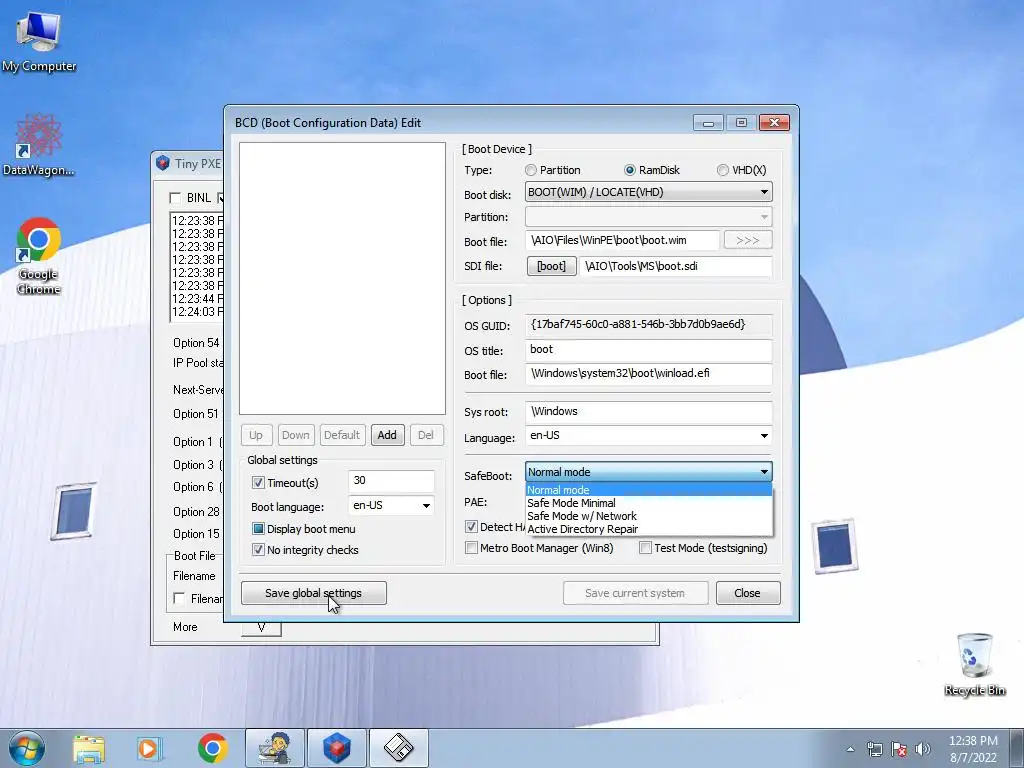Viewport: 1024px width, 768px height.
Task: Open the Recycle Bin
Action: tap(974, 664)
